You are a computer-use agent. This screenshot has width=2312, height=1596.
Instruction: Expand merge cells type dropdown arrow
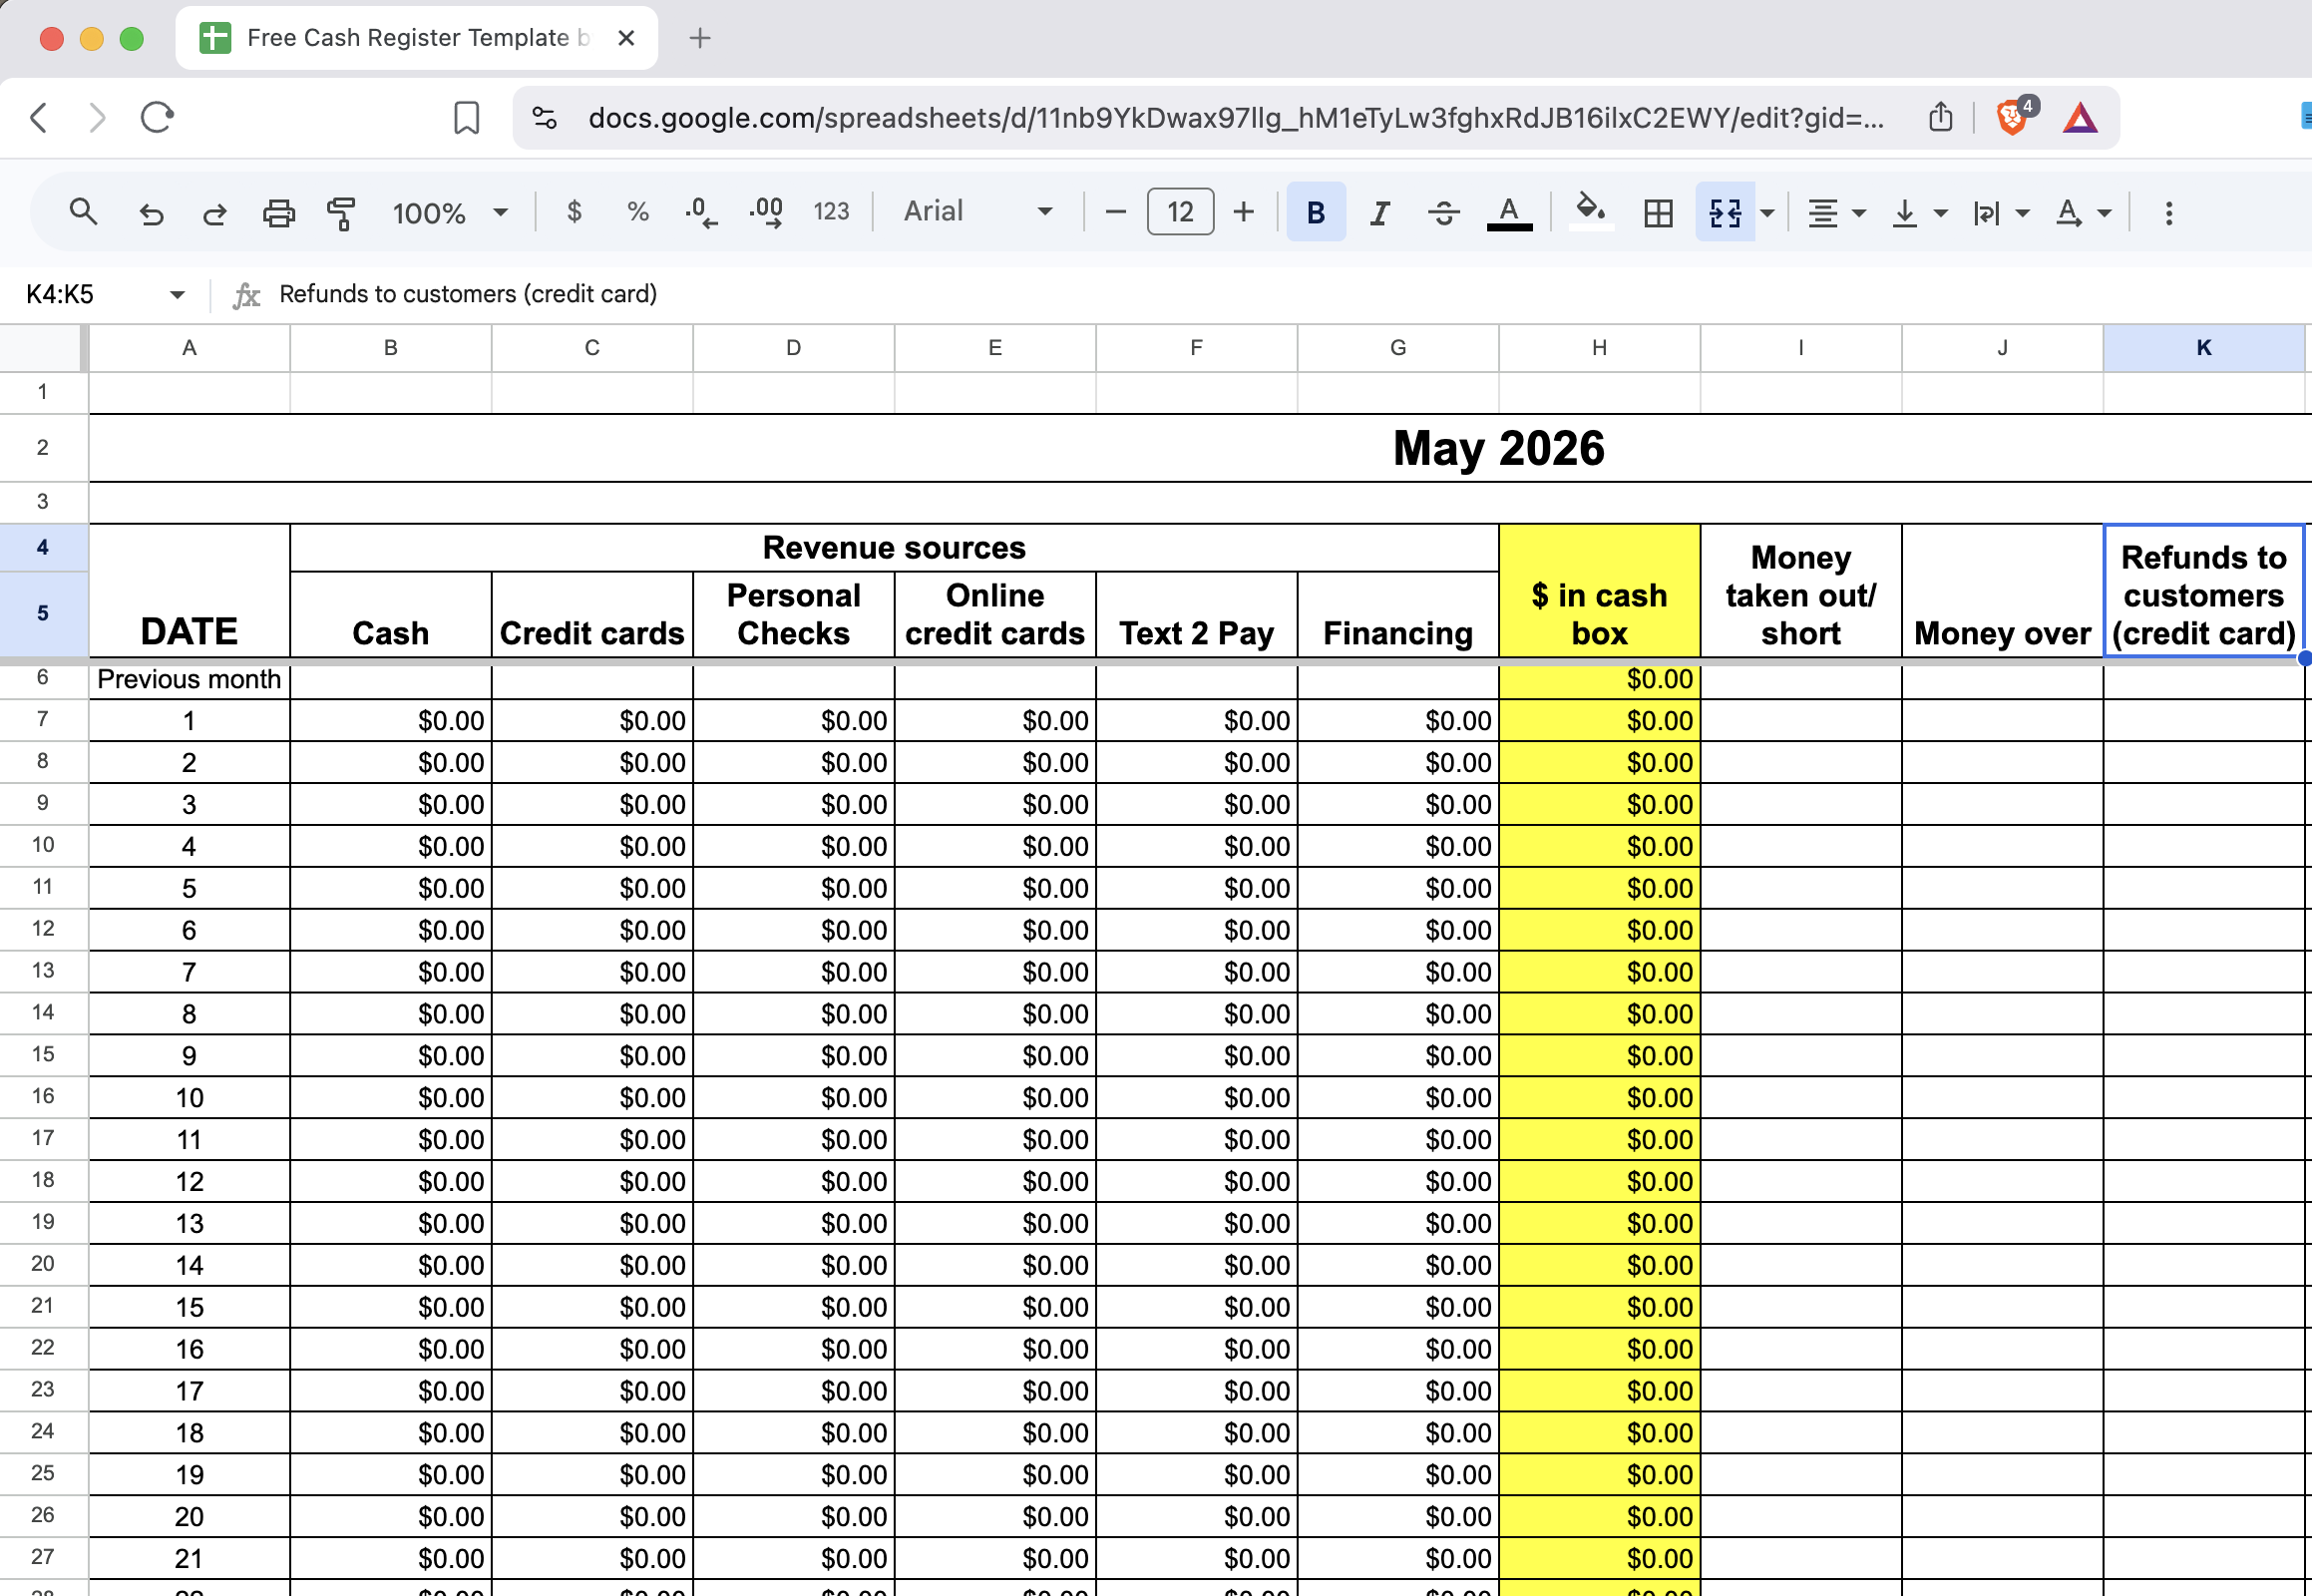[1768, 213]
